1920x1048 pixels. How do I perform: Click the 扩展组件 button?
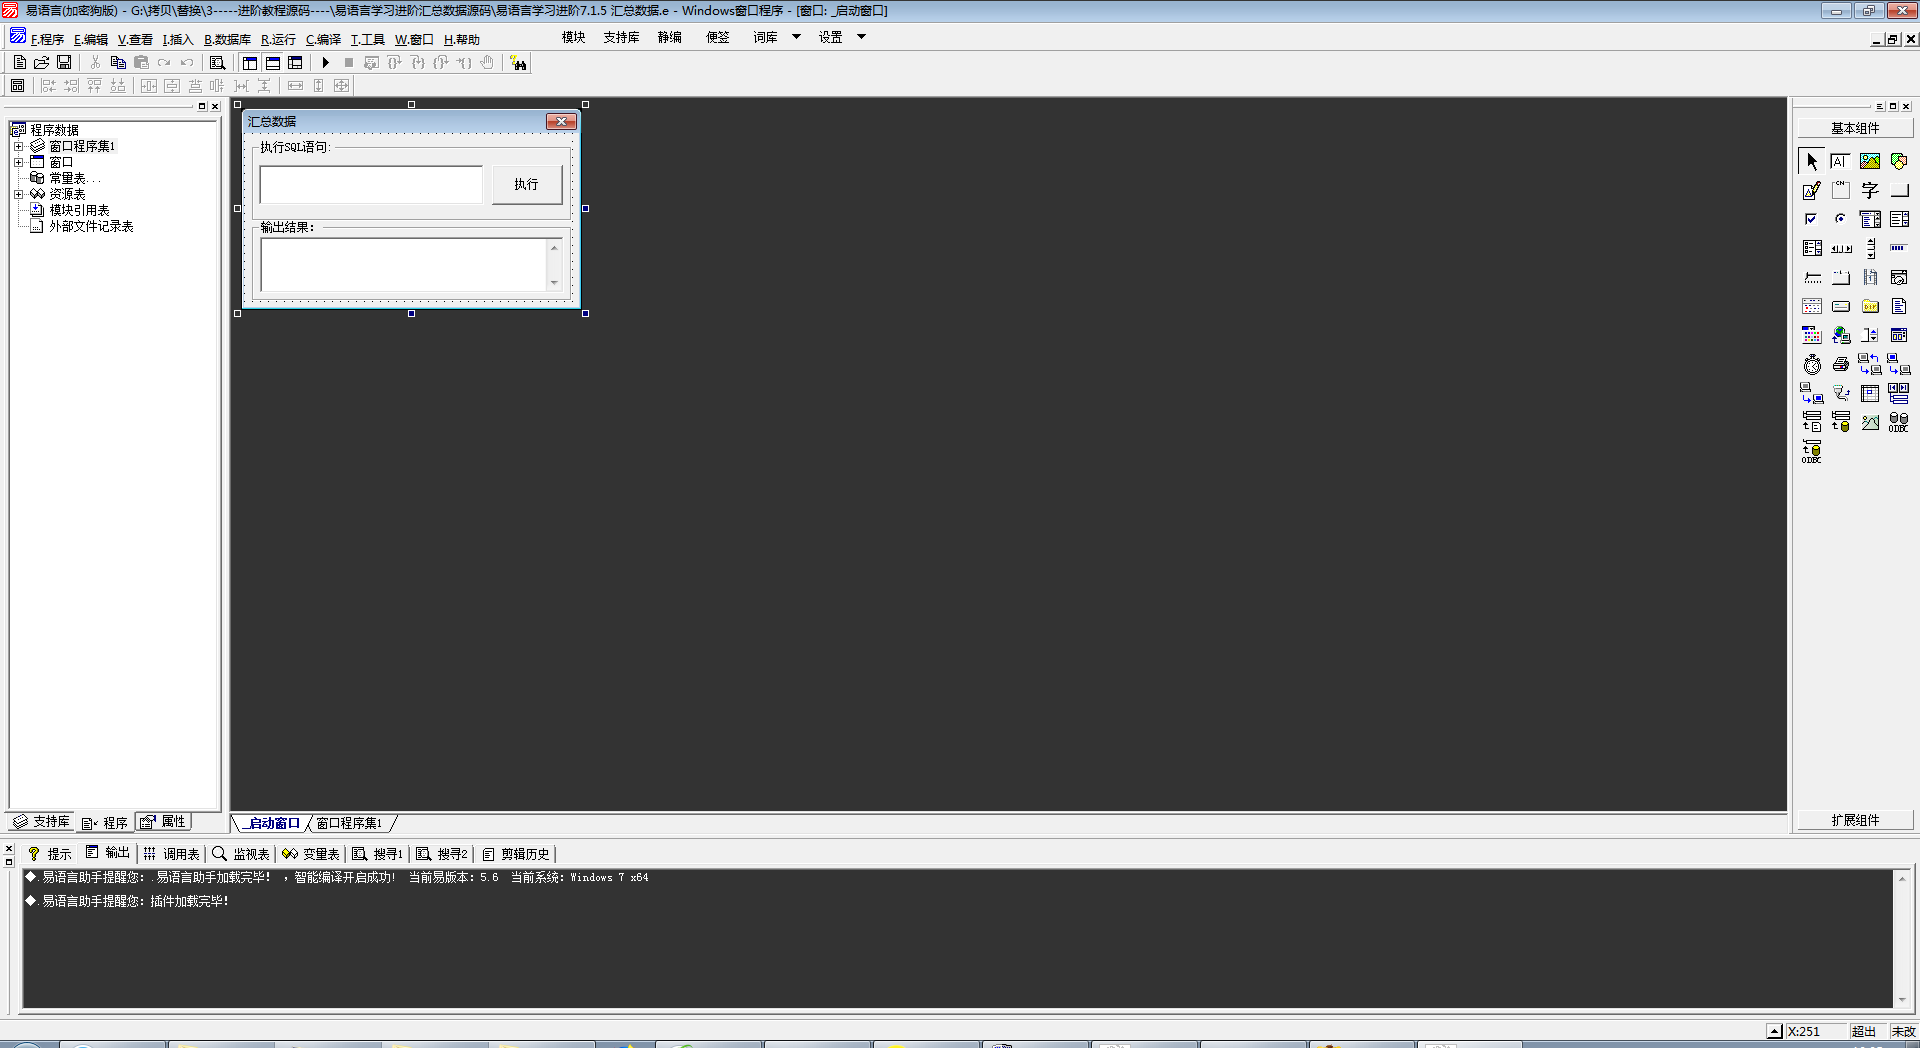1855,820
